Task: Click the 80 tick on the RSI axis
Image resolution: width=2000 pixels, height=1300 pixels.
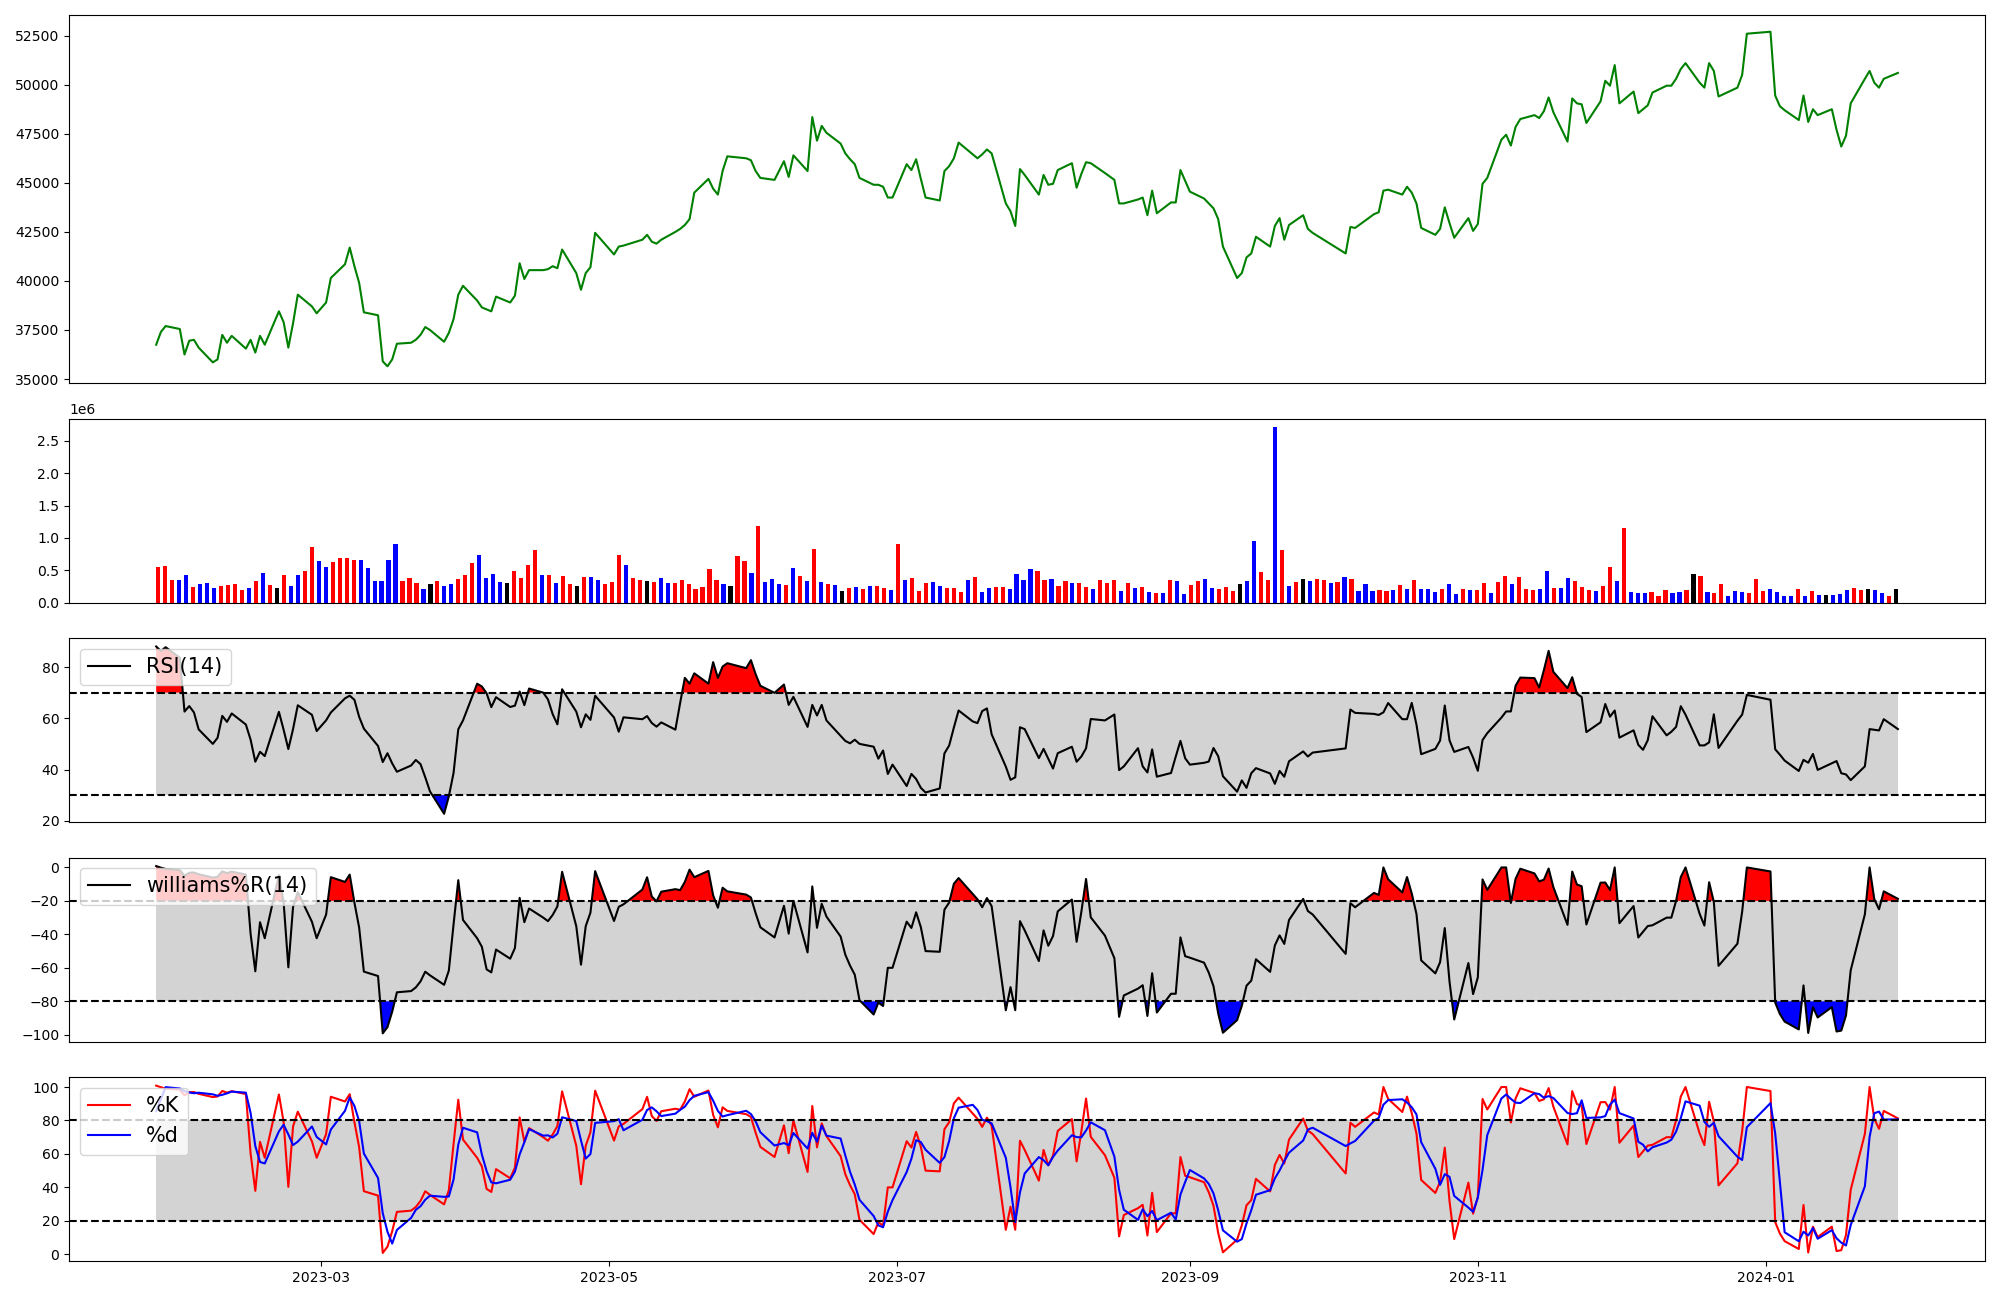Action: (x=51, y=668)
